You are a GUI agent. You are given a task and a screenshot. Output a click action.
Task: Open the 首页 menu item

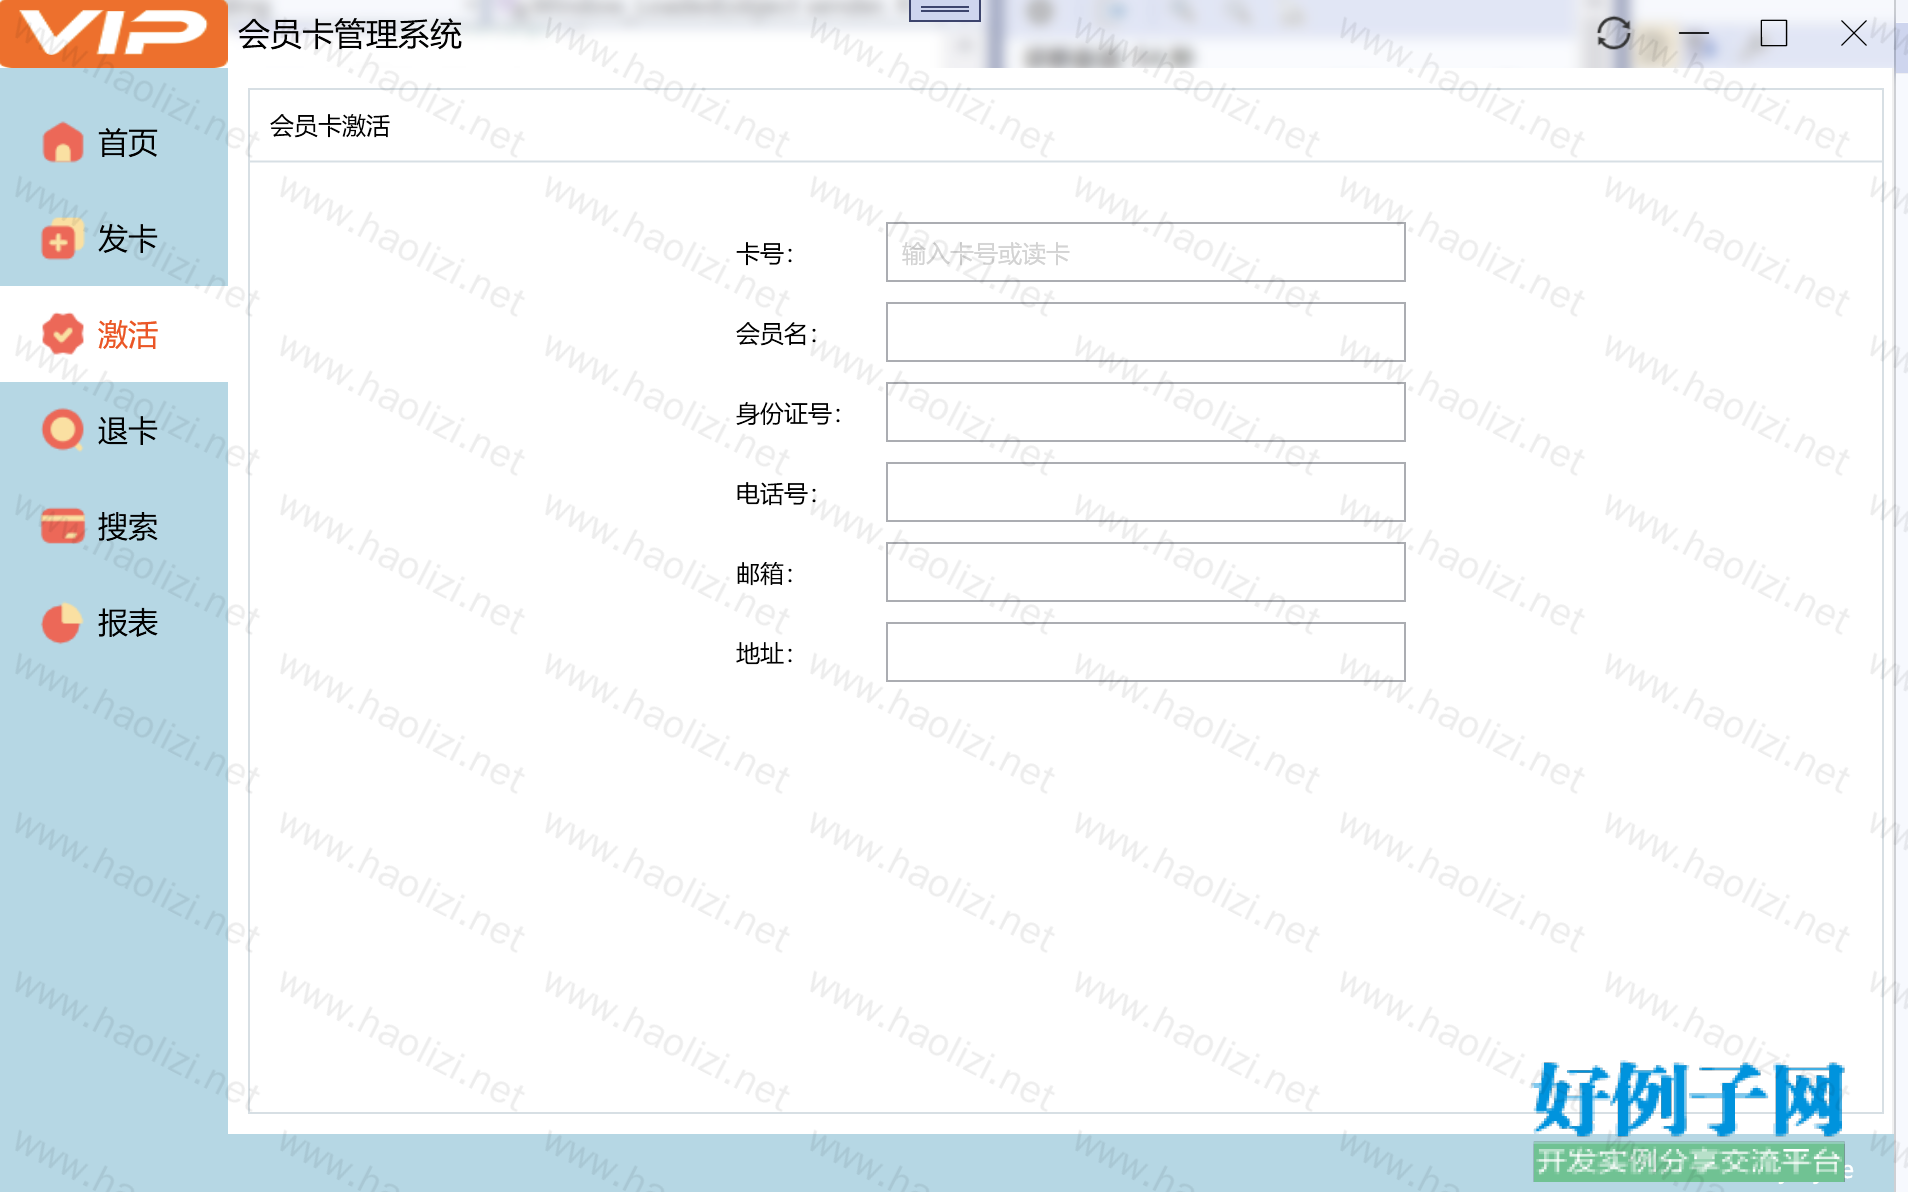[114, 142]
